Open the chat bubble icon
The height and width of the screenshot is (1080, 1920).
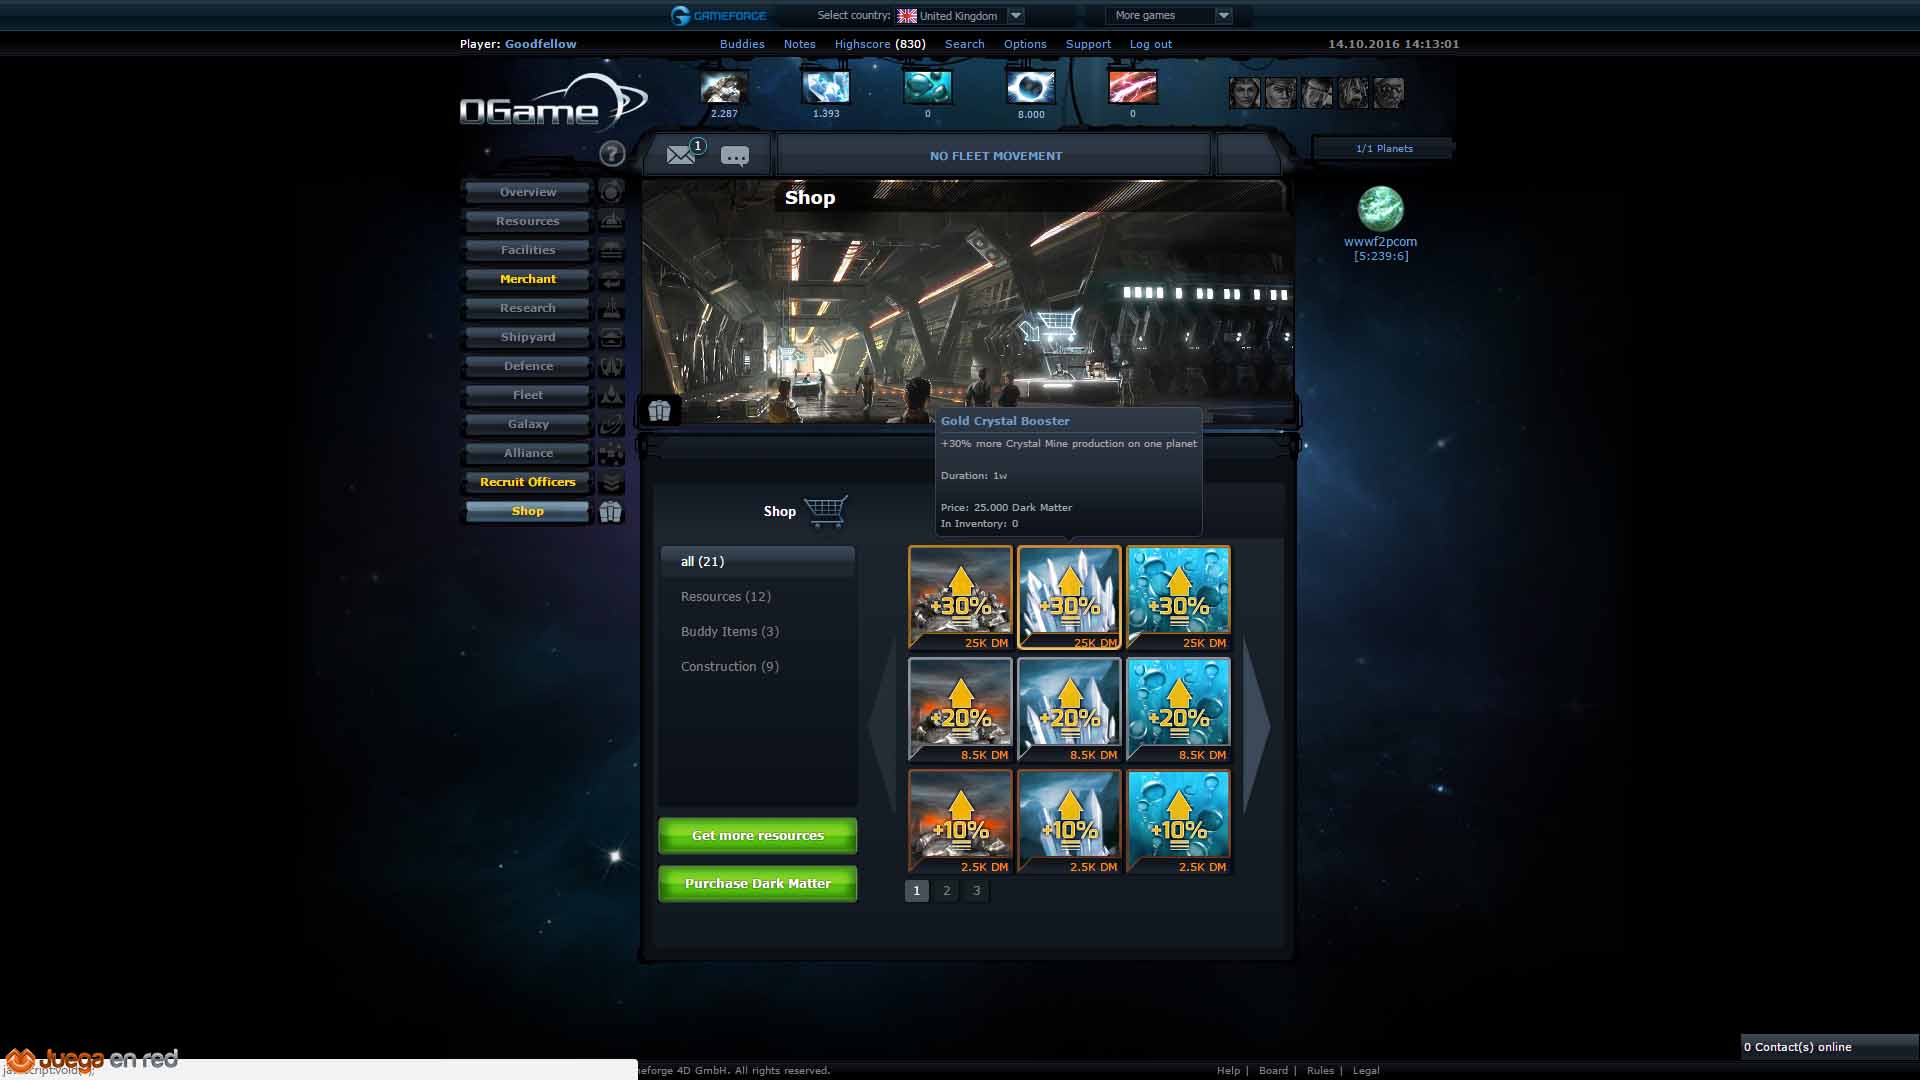pyautogui.click(x=735, y=156)
